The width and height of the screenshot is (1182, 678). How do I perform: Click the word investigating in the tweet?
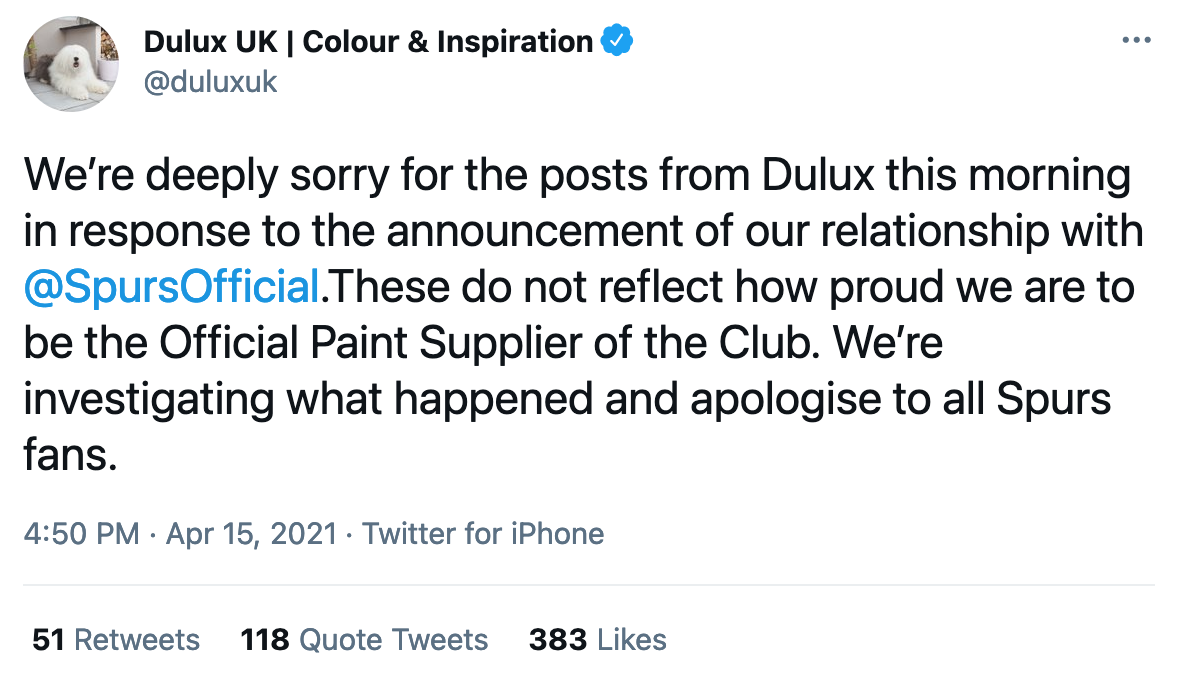(149, 400)
